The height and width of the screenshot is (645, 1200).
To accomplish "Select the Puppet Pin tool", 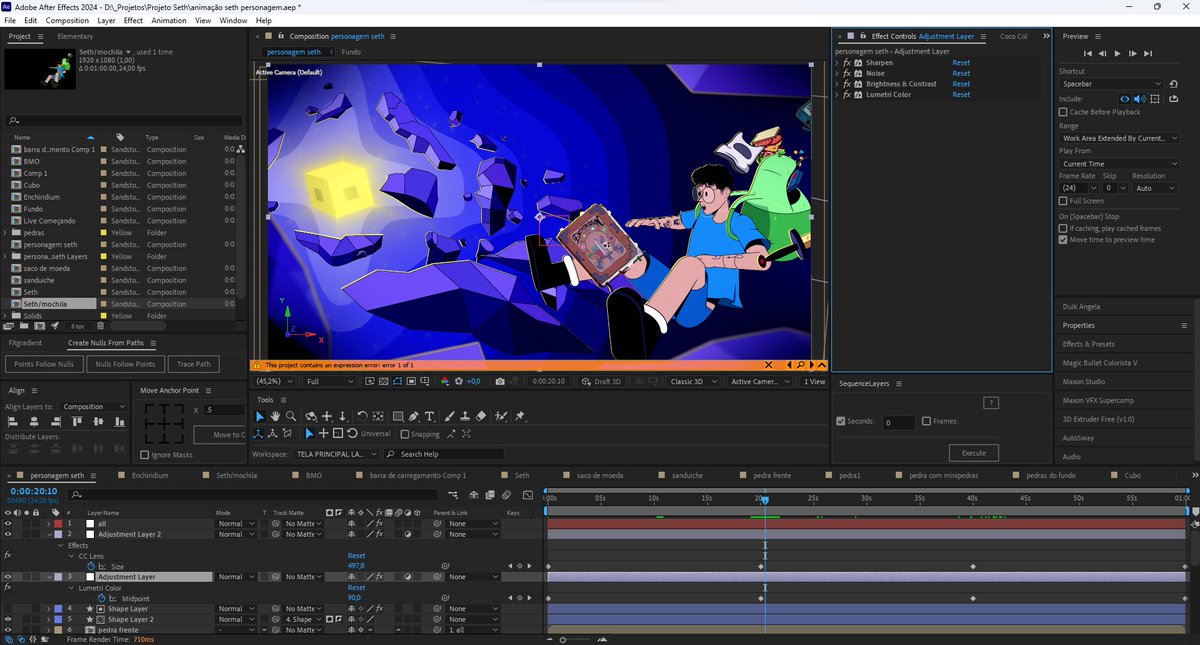I will click(x=520, y=416).
